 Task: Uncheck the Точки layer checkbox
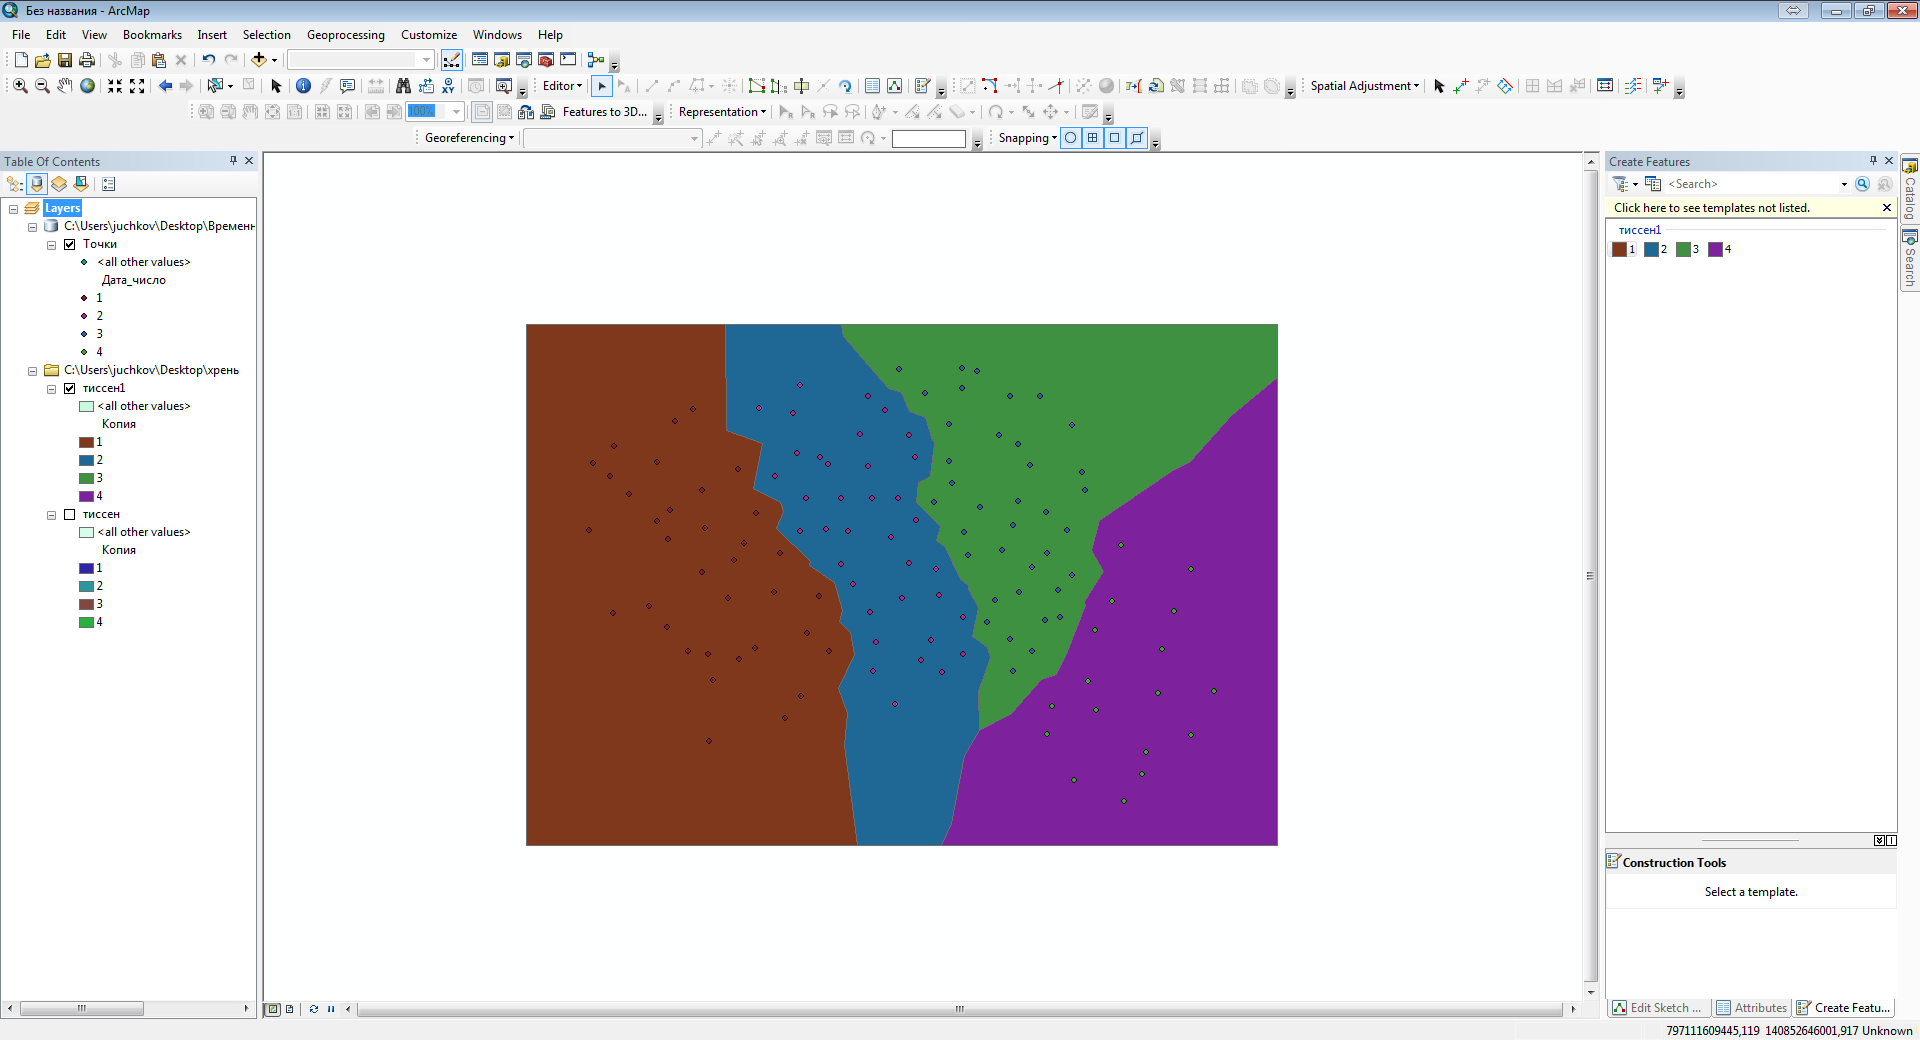(70, 244)
